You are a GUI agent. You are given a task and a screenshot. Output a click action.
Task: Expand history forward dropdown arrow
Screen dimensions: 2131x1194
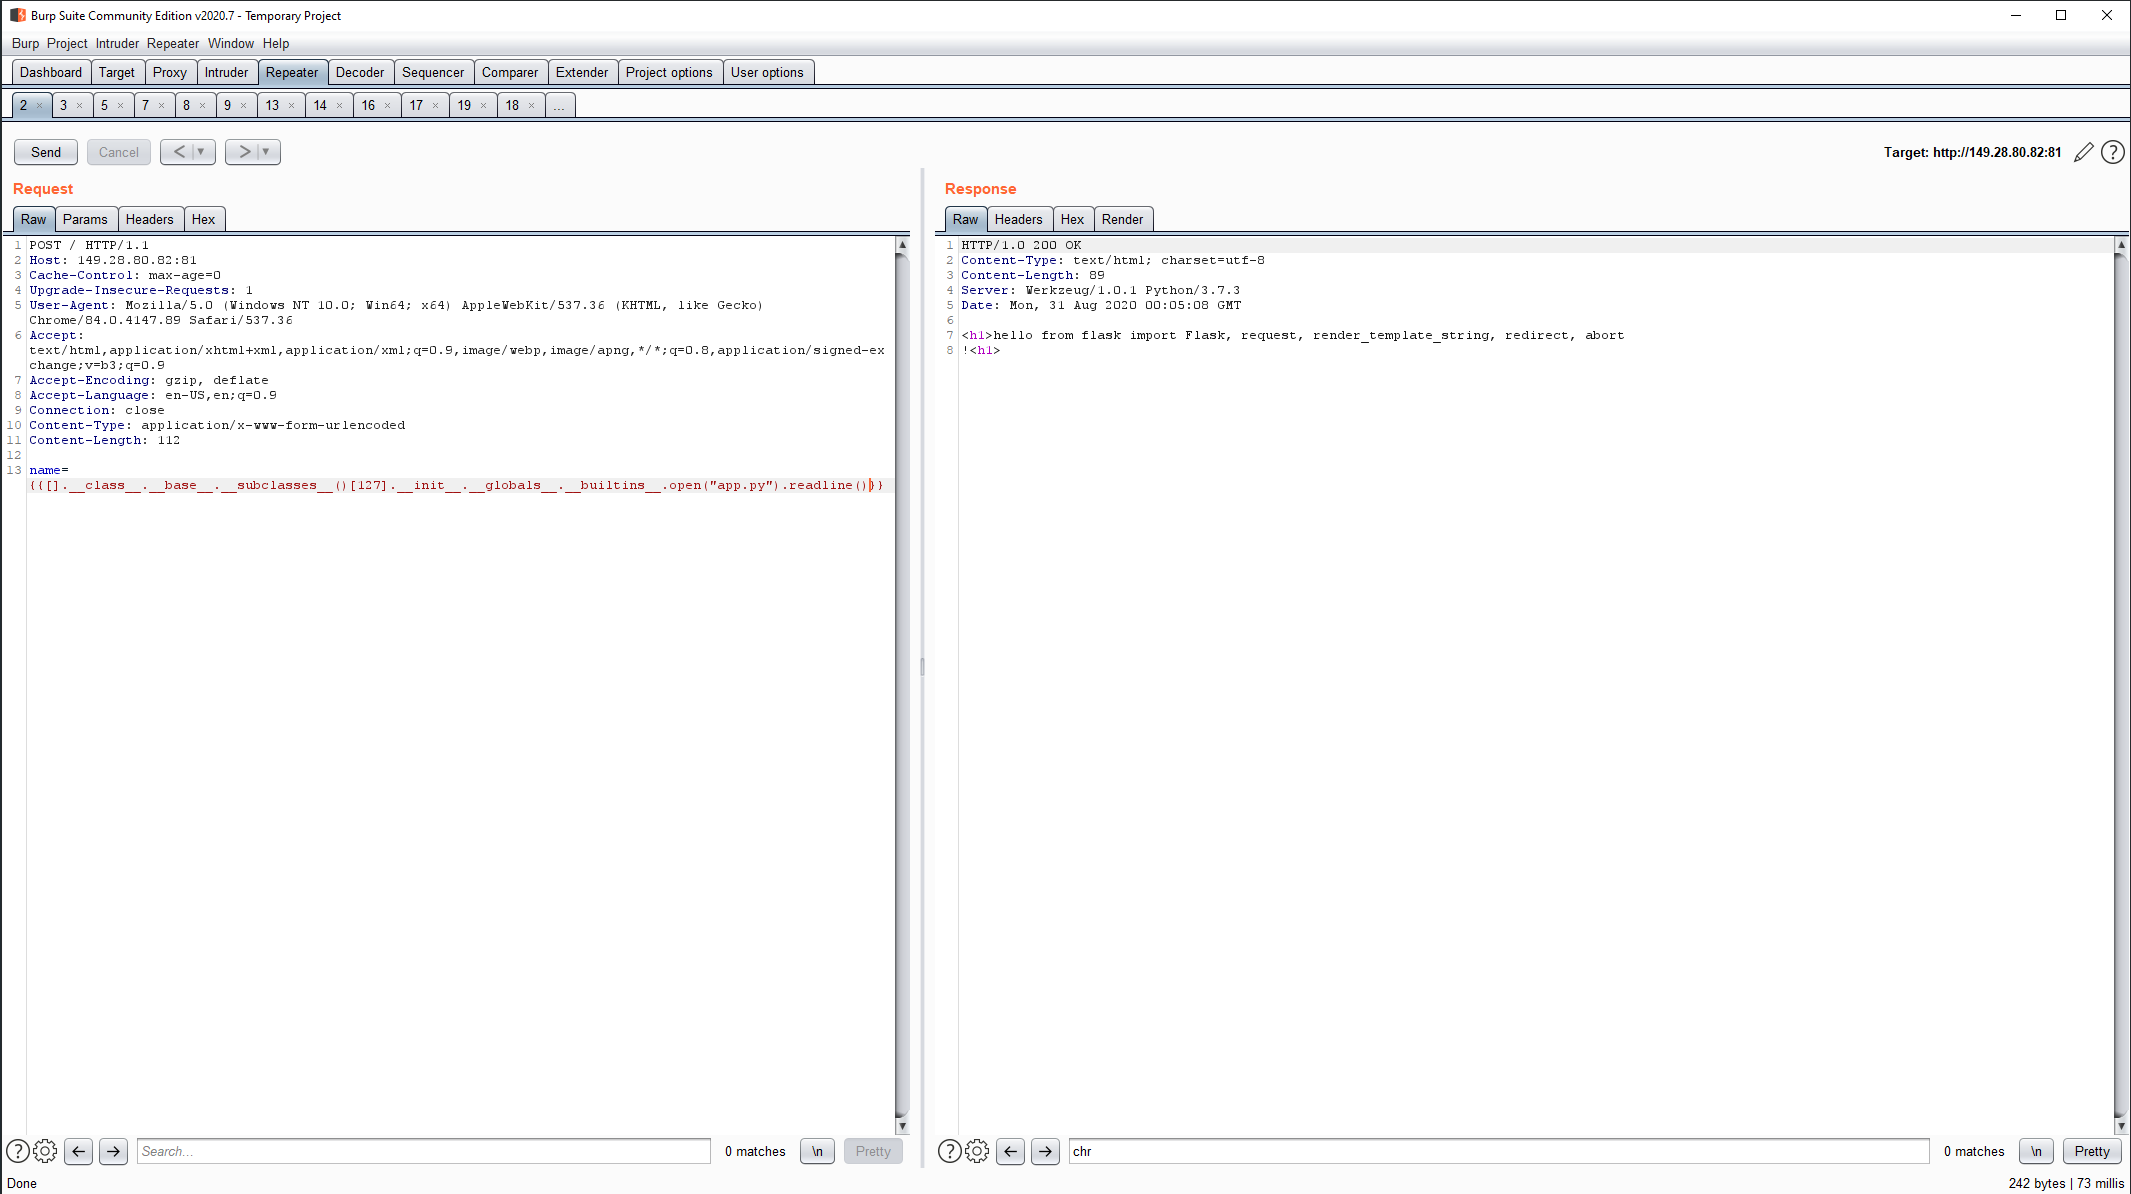pyautogui.click(x=266, y=152)
